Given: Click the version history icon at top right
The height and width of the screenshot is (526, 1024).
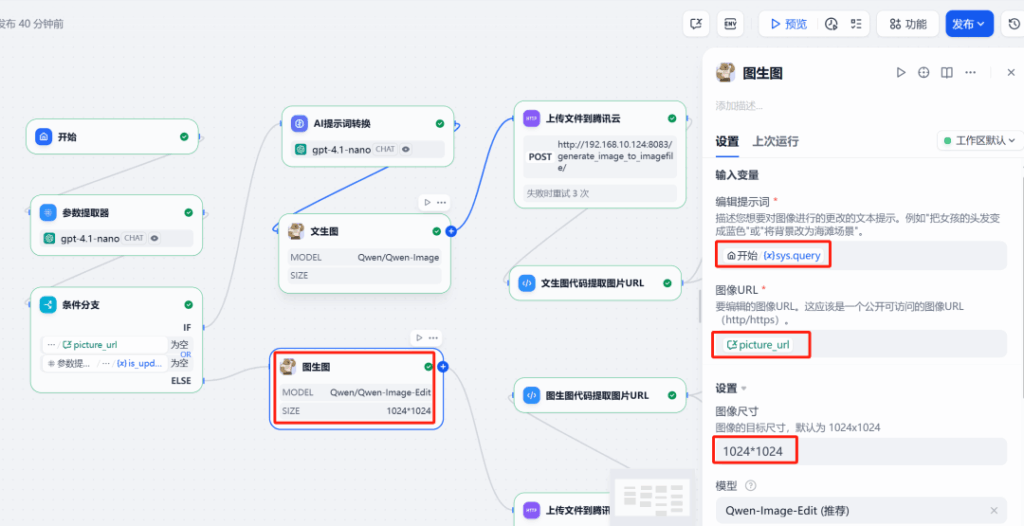Looking at the screenshot, I should coord(1013,24).
